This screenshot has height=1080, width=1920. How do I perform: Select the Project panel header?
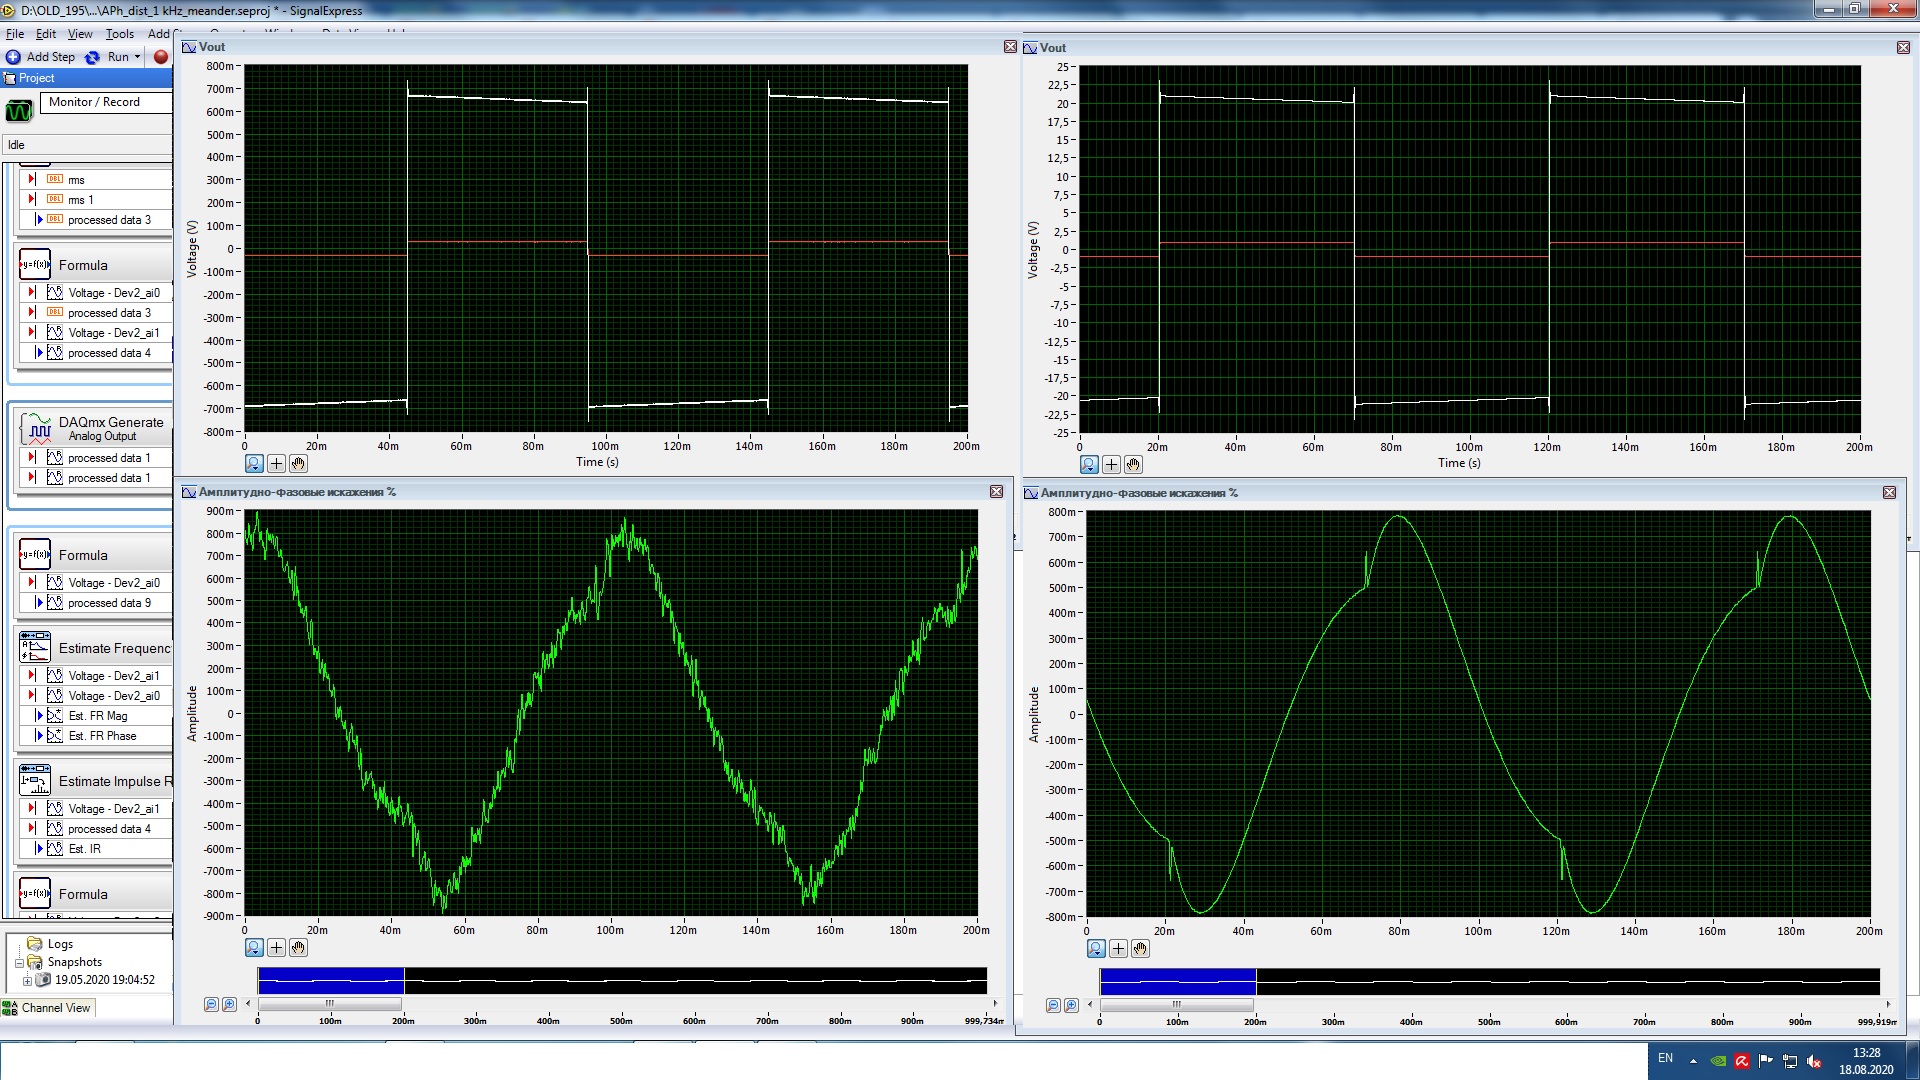(x=86, y=78)
